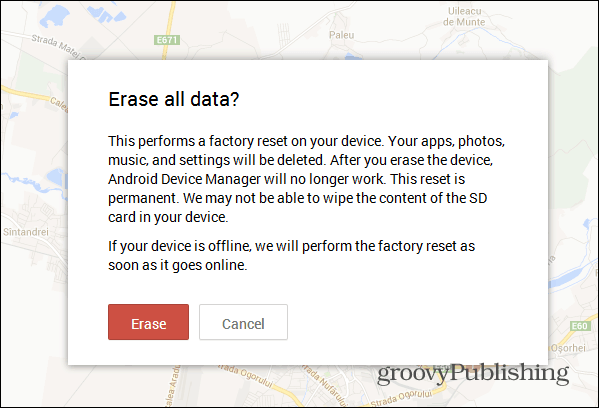Click the green E671 road shield
Viewport: 599px width, 408px height.
pyautogui.click(x=167, y=40)
